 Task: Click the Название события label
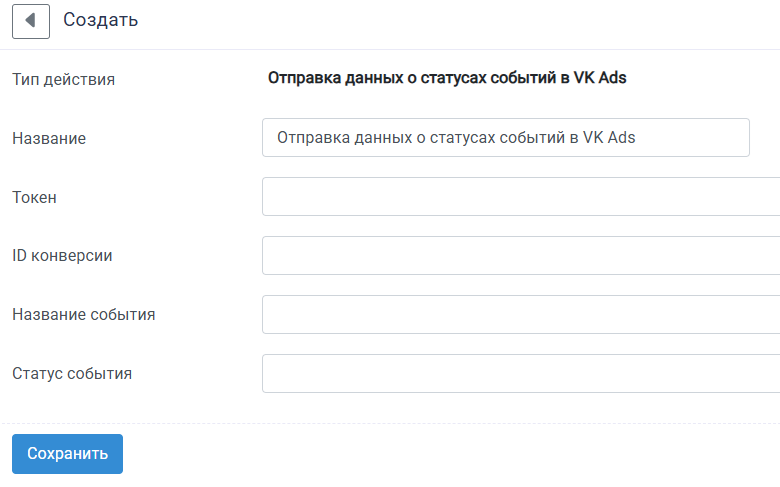click(84, 314)
